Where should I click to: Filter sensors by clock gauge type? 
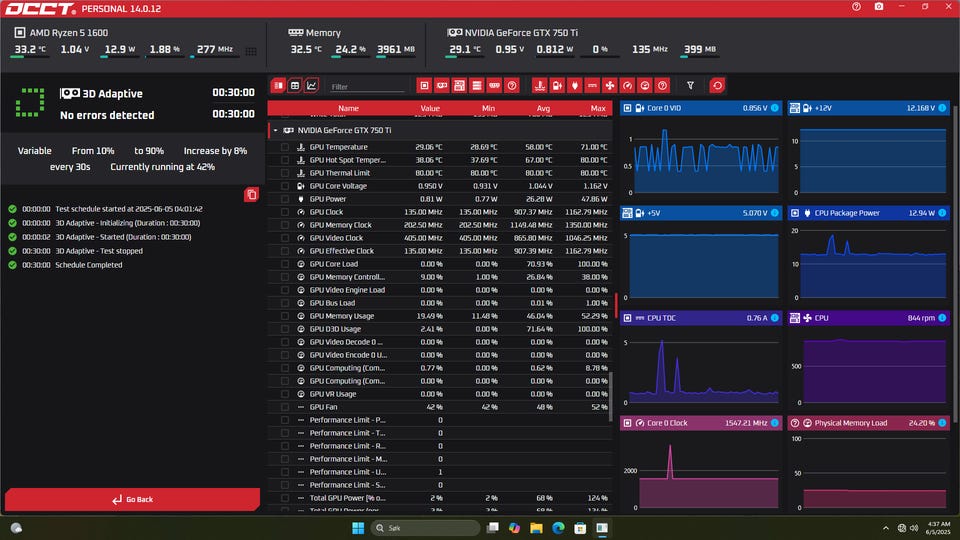click(627, 86)
